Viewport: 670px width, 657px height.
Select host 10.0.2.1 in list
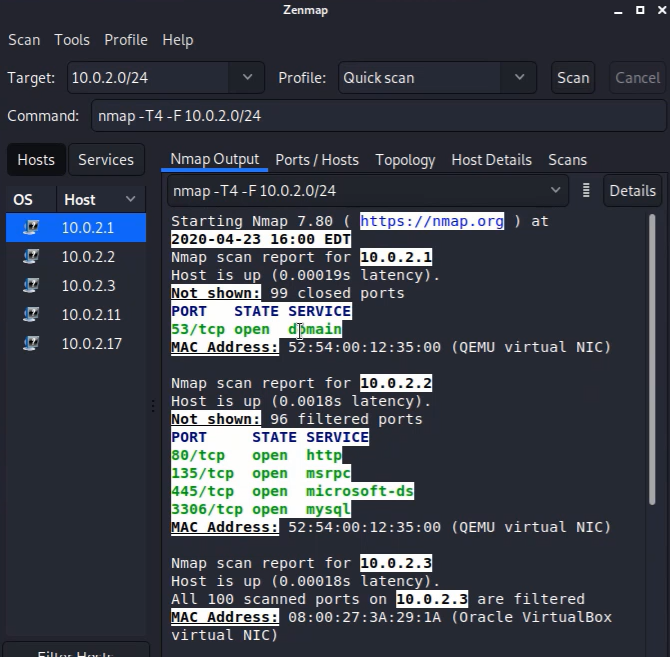[76, 228]
